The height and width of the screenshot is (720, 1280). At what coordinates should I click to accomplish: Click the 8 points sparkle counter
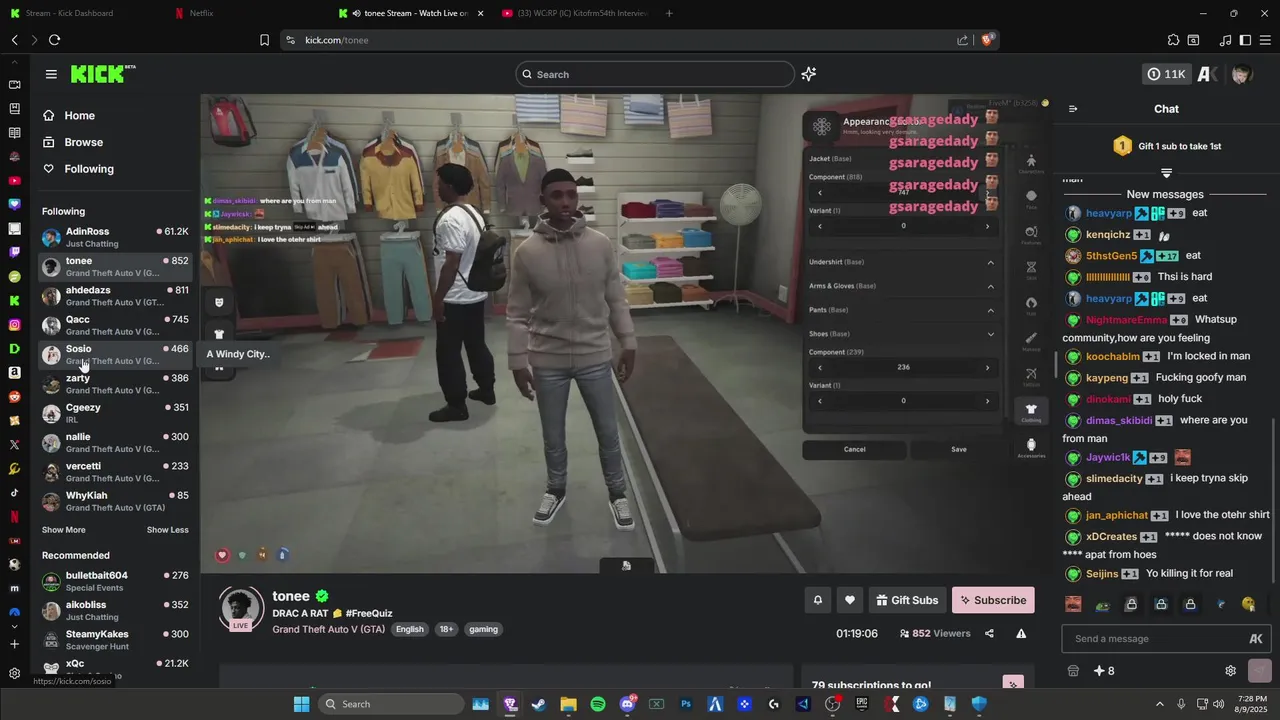[x=1104, y=671]
